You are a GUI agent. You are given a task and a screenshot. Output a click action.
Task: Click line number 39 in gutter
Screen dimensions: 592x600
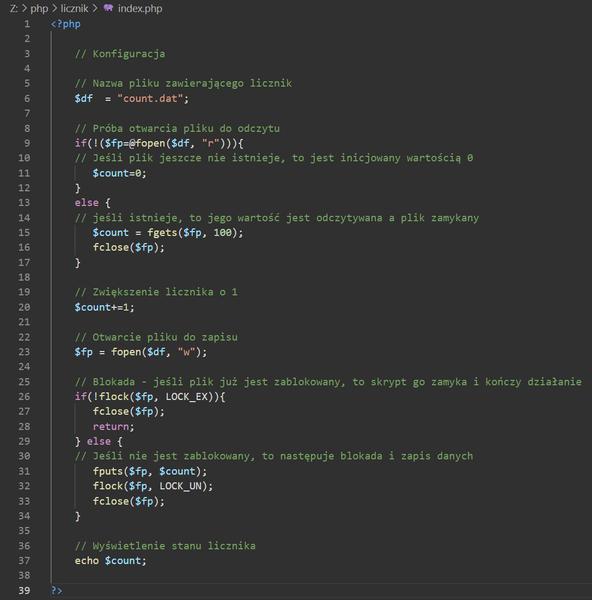pyautogui.click(x=24, y=590)
